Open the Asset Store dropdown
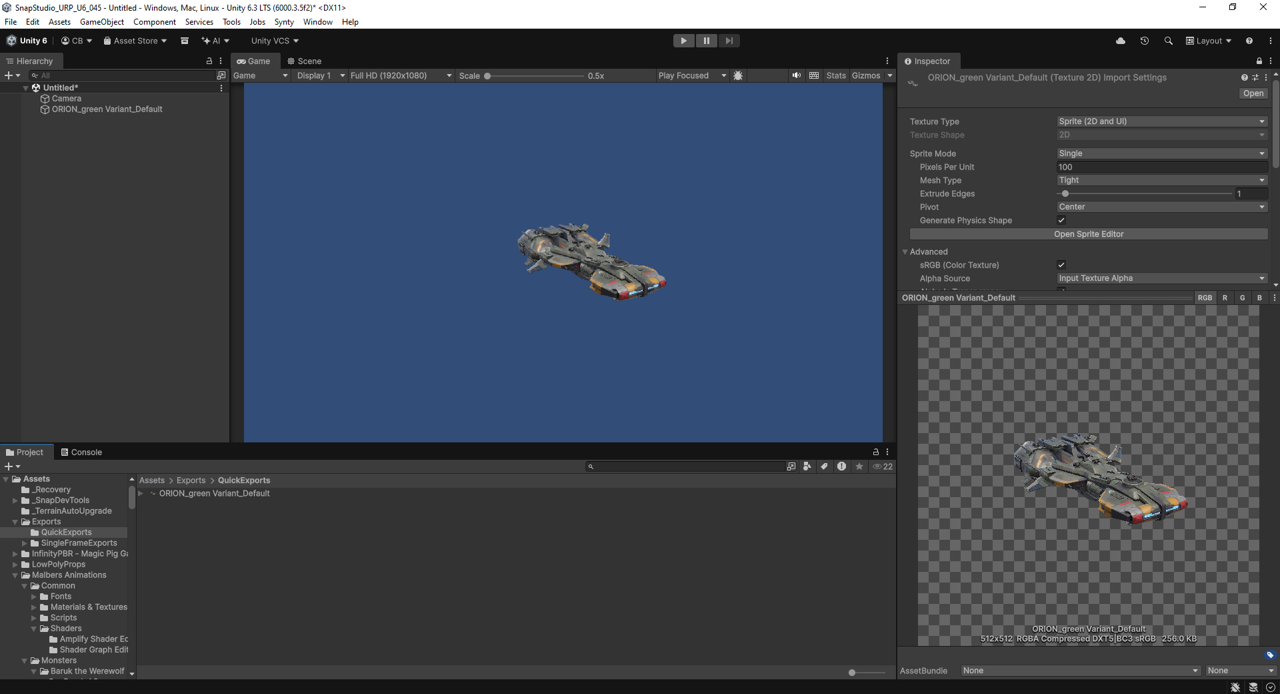The width and height of the screenshot is (1280, 694). click(135, 41)
